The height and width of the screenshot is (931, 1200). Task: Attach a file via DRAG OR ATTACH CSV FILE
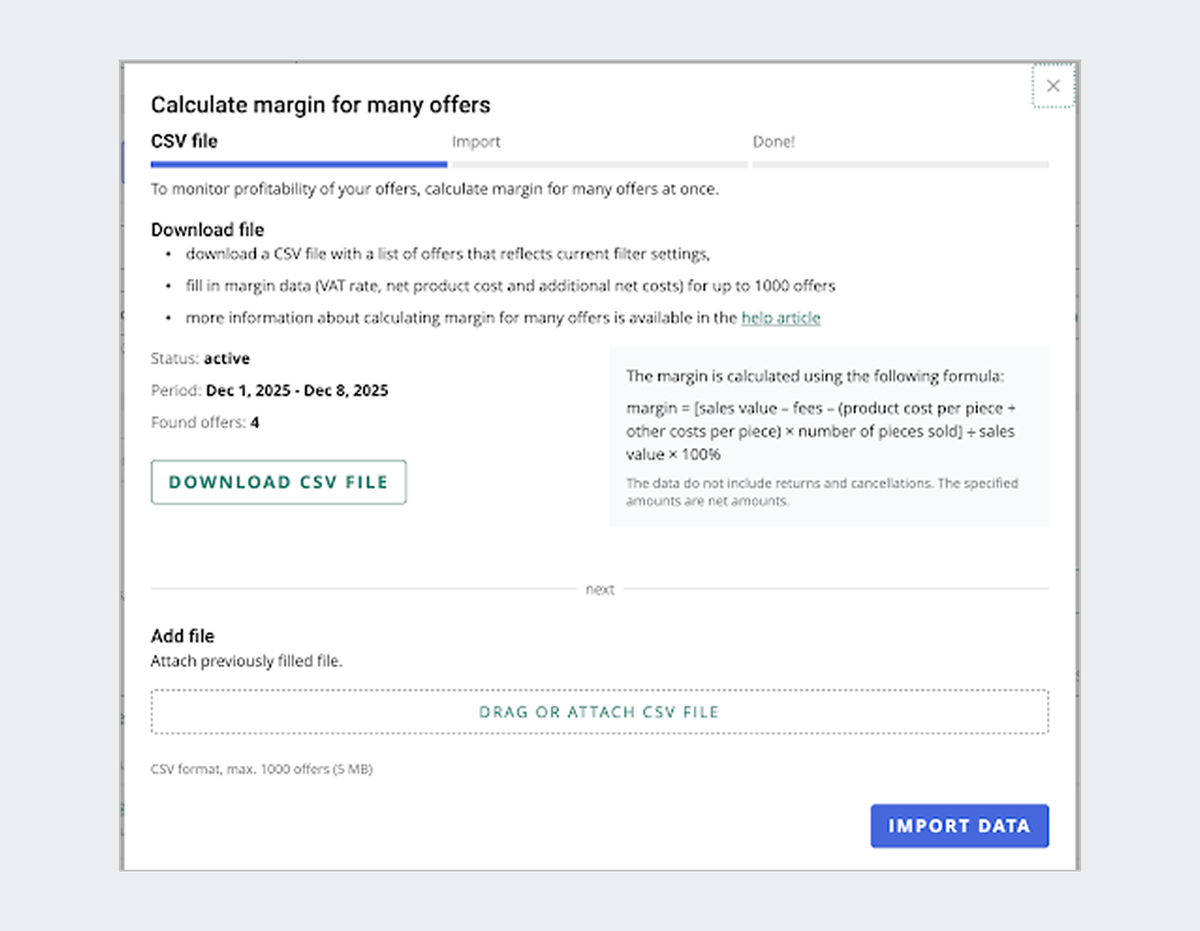[599, 711]
